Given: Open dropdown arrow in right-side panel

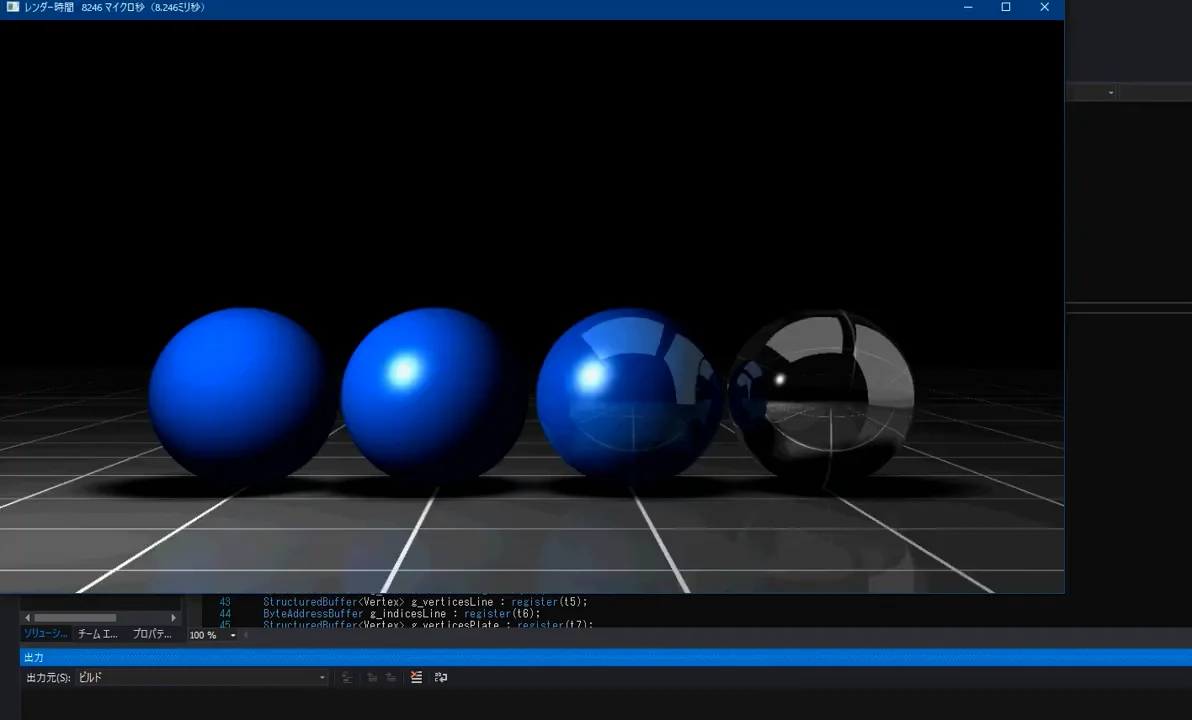Looking at the screenshot, I should 1111,93.
